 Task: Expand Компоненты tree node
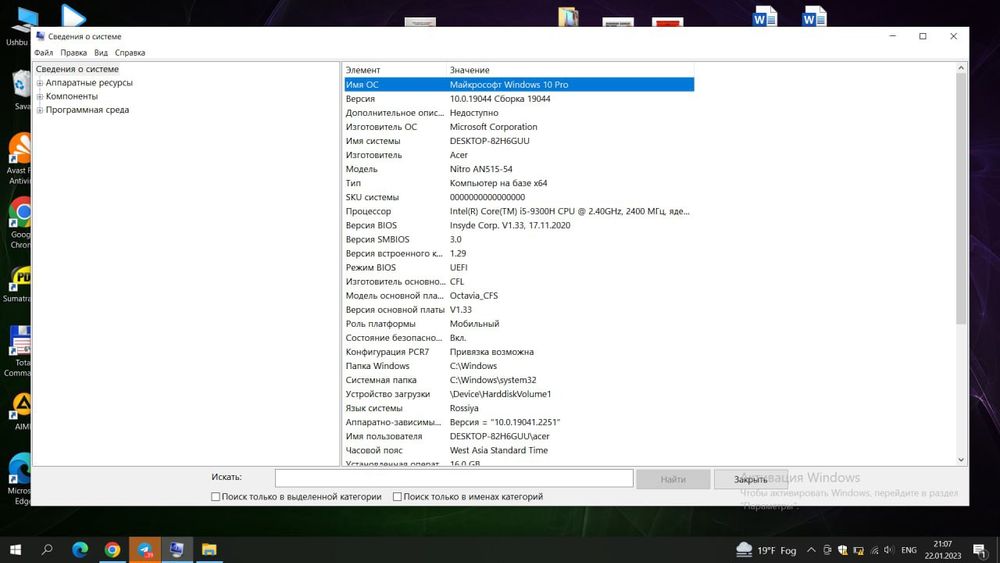coord(40,96)
